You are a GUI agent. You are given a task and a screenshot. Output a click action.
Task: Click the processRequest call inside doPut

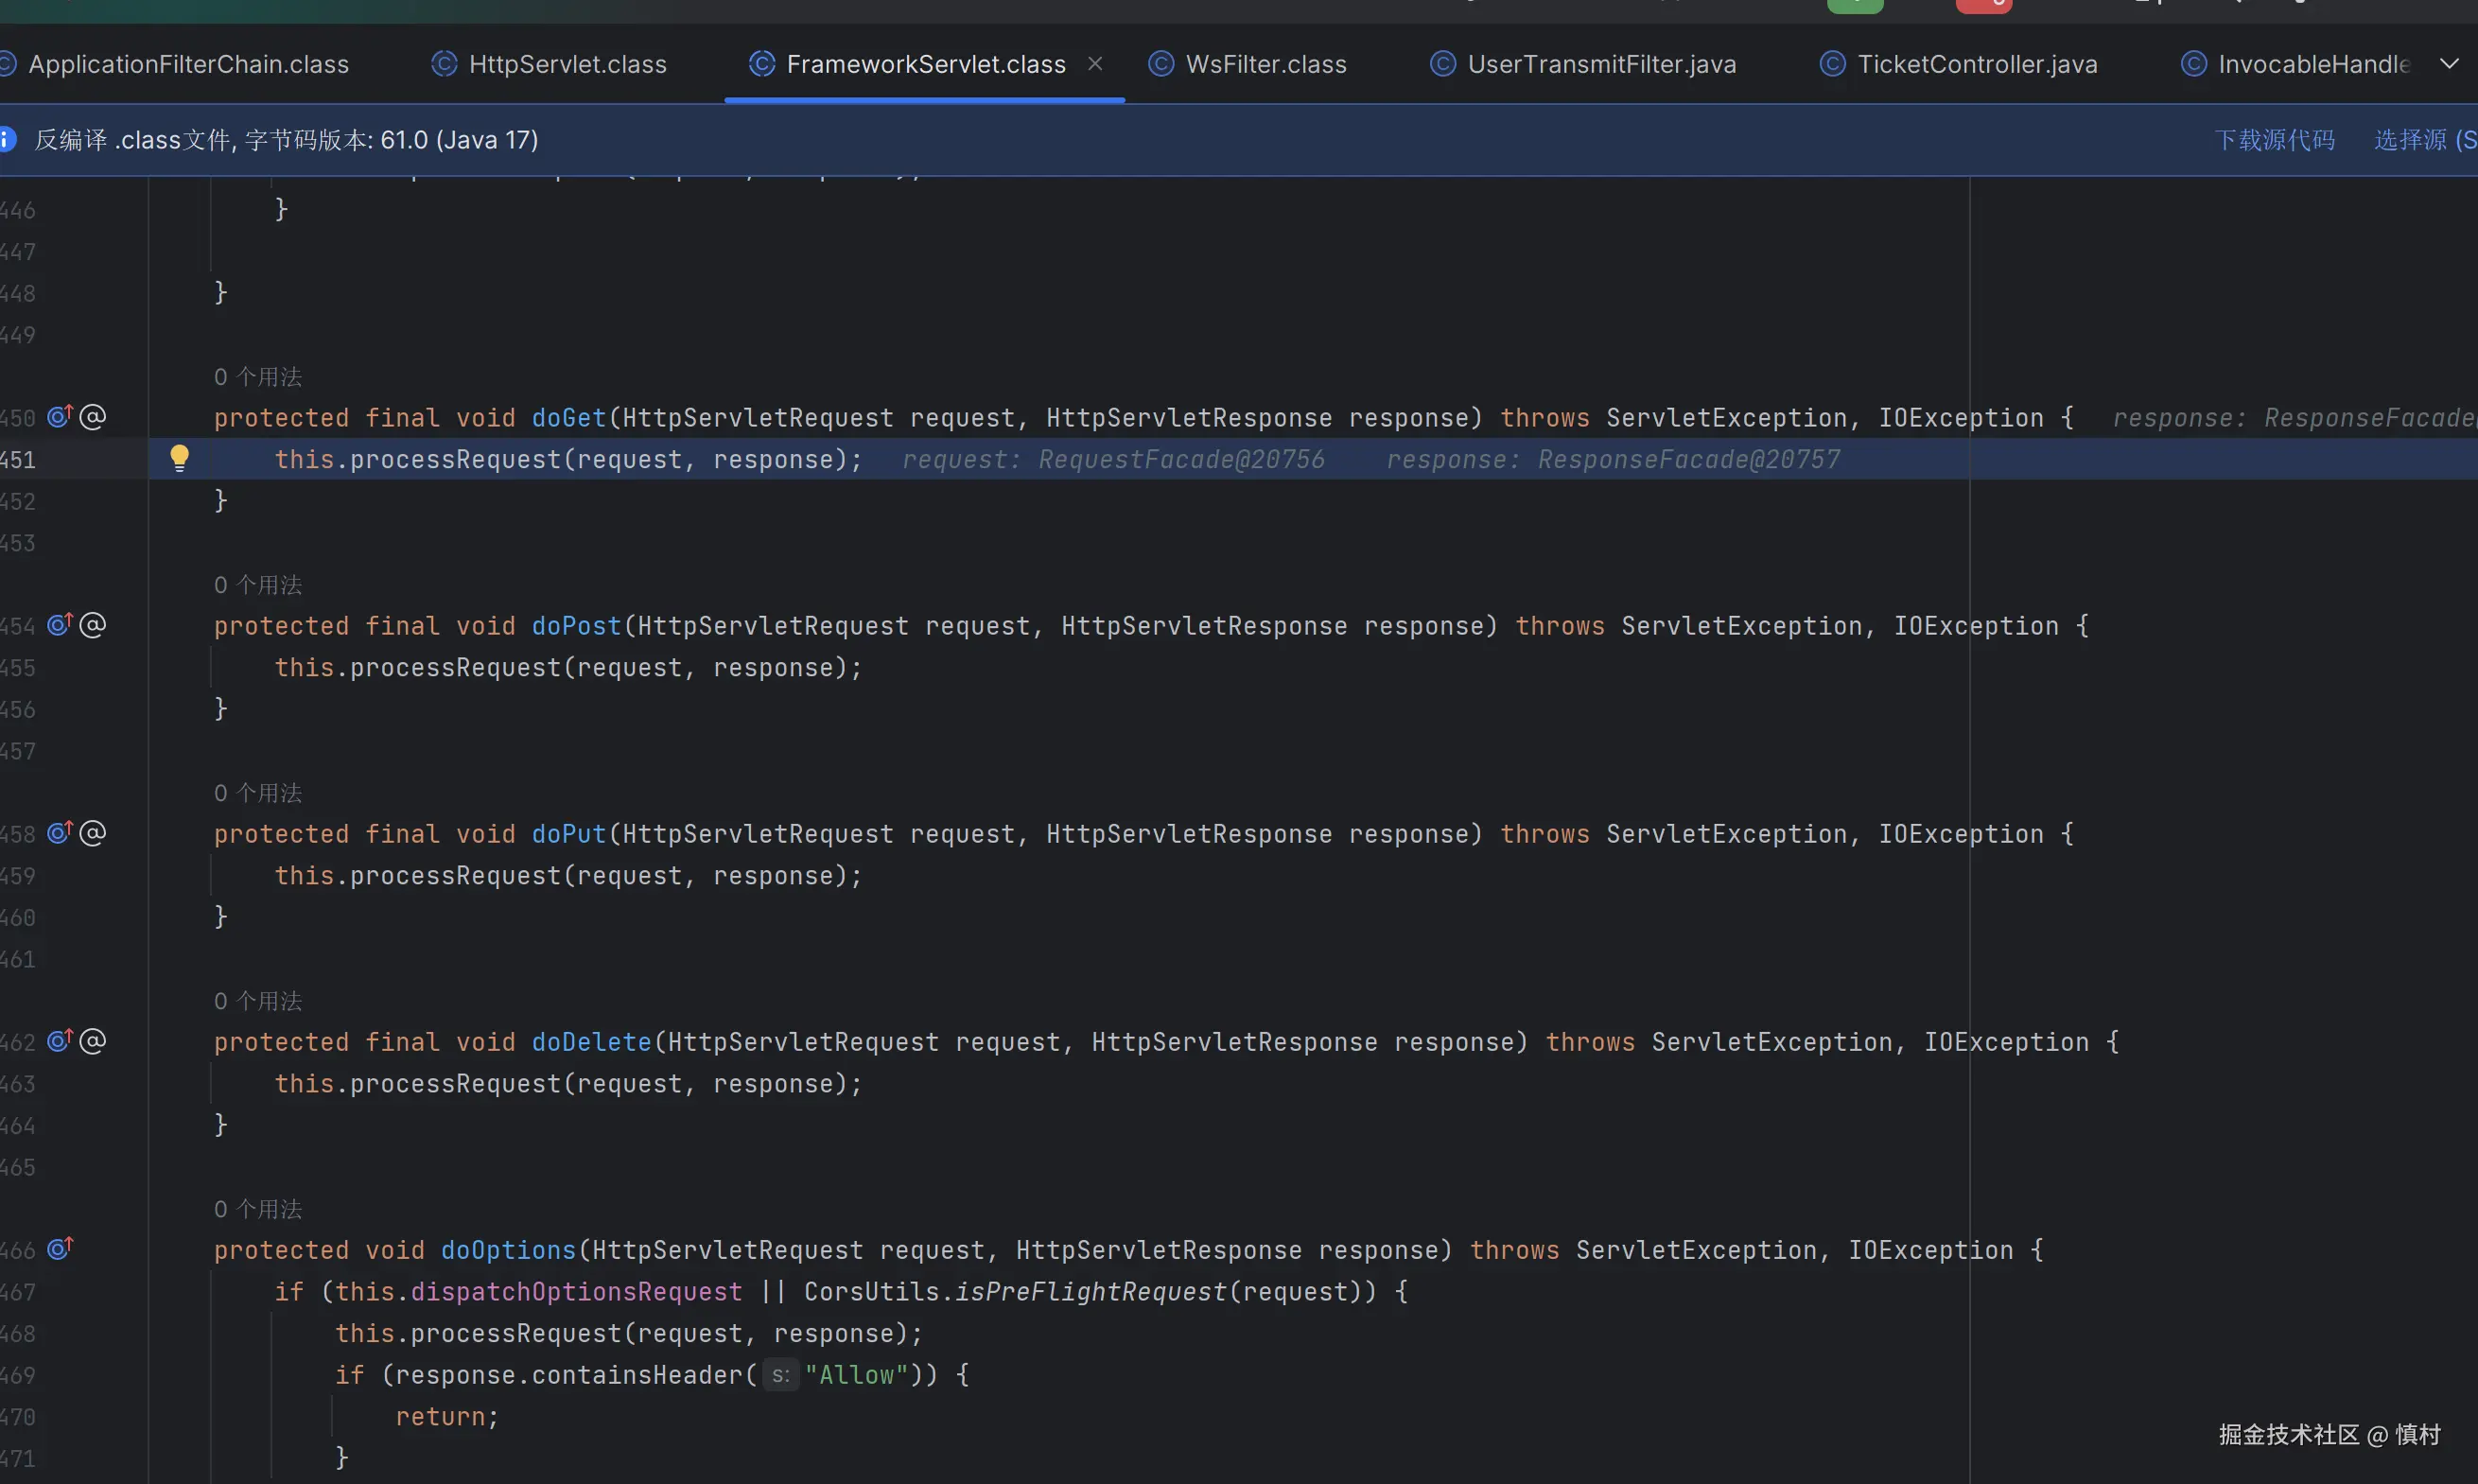455,875
